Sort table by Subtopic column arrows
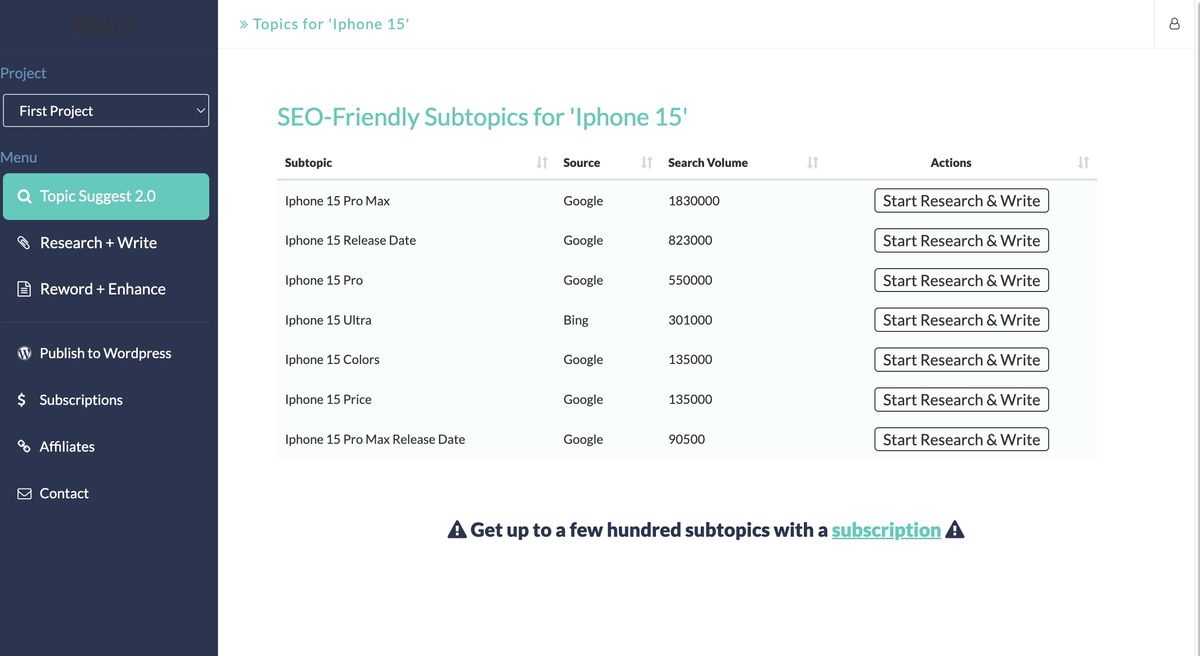Image resolution: width=1200 pixels, height=656 pixels. (x=542, y=163)
